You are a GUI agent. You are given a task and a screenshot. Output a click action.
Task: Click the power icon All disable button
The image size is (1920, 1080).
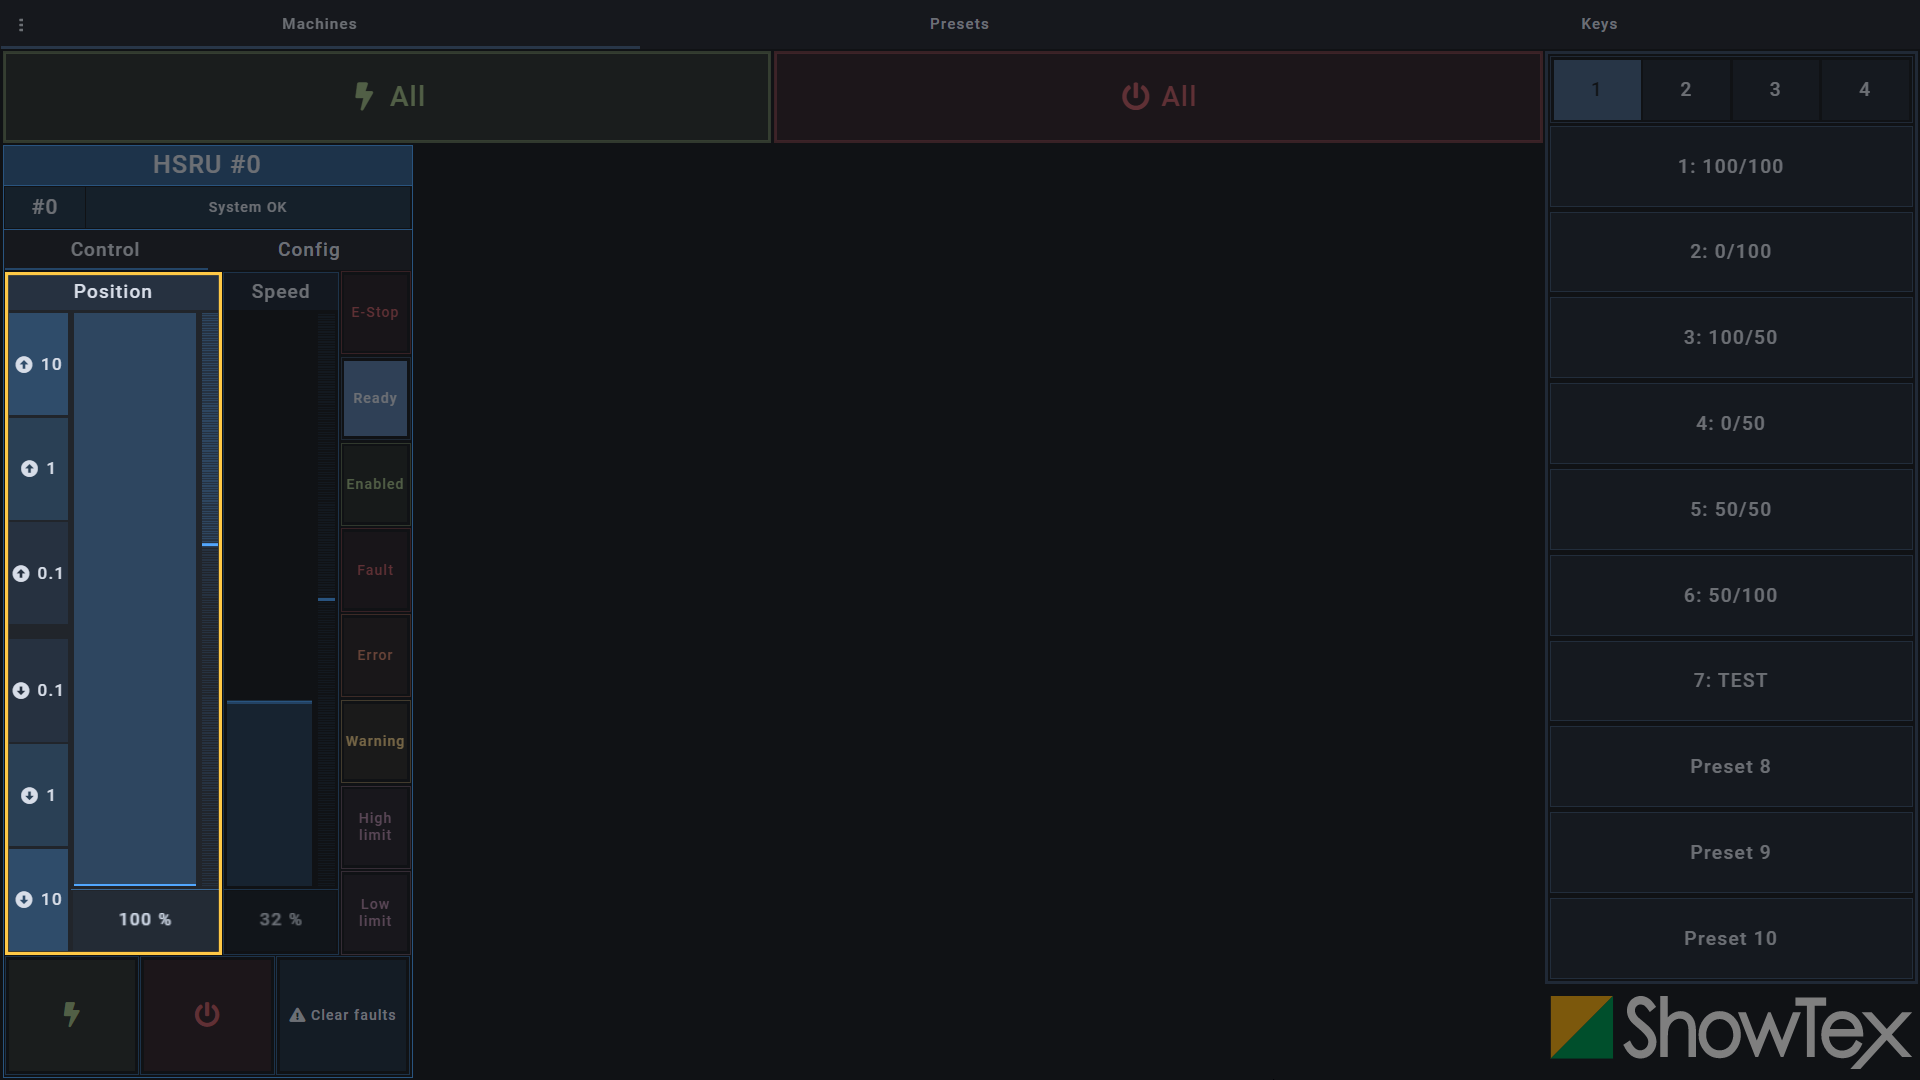tap(1158, 97)
